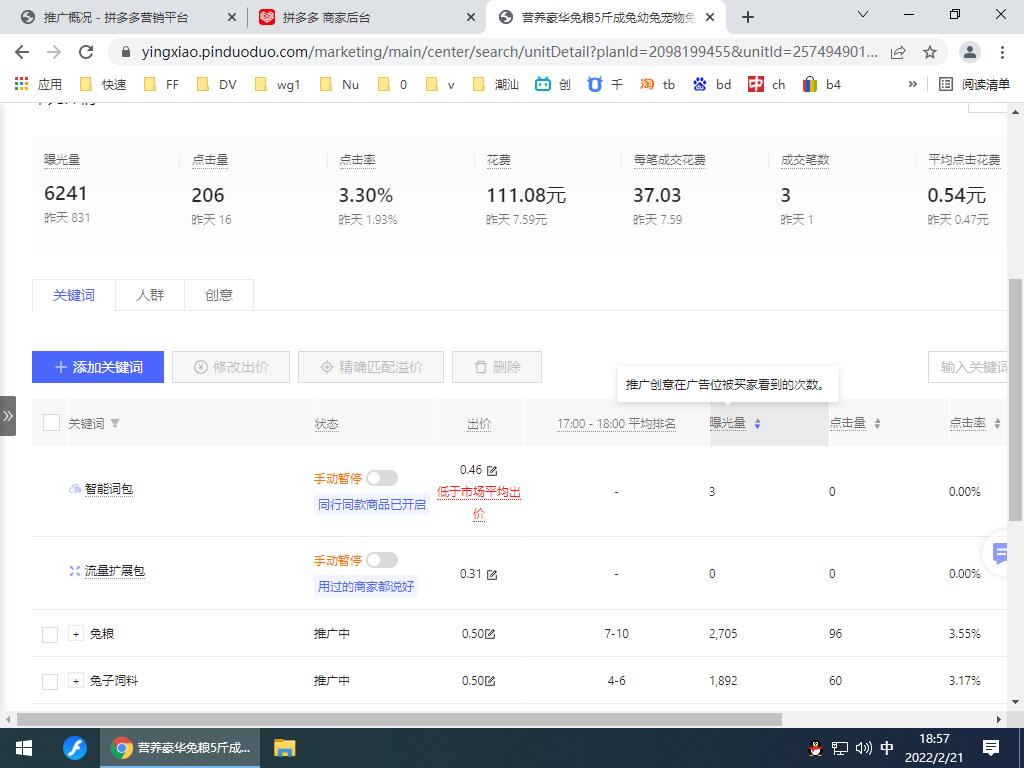The image size is (1024, 768).
Task: Open 流量扩展包 keyword link
Action: (x=115, y=571)
